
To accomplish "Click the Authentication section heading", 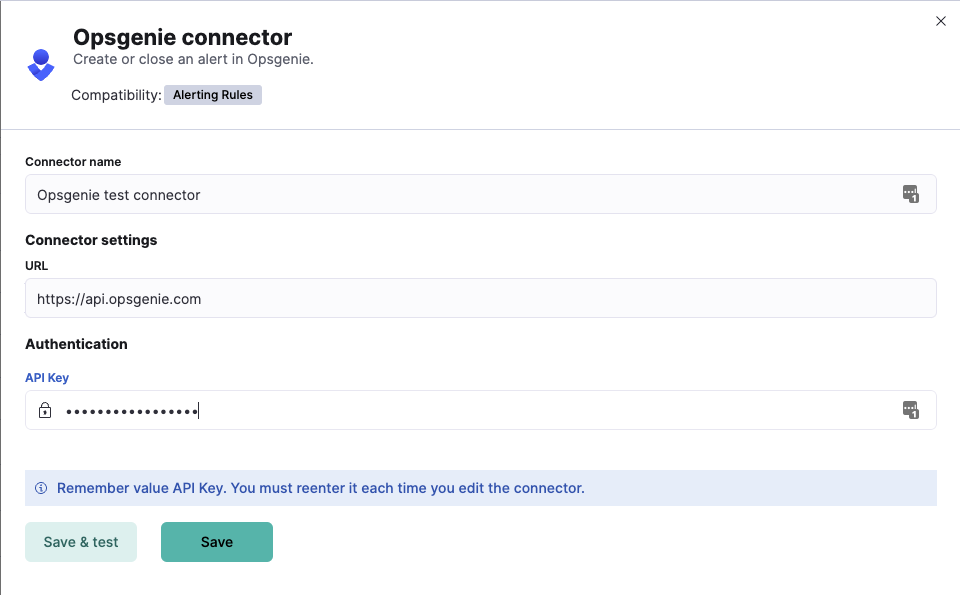I will click(x=76, y=344).
